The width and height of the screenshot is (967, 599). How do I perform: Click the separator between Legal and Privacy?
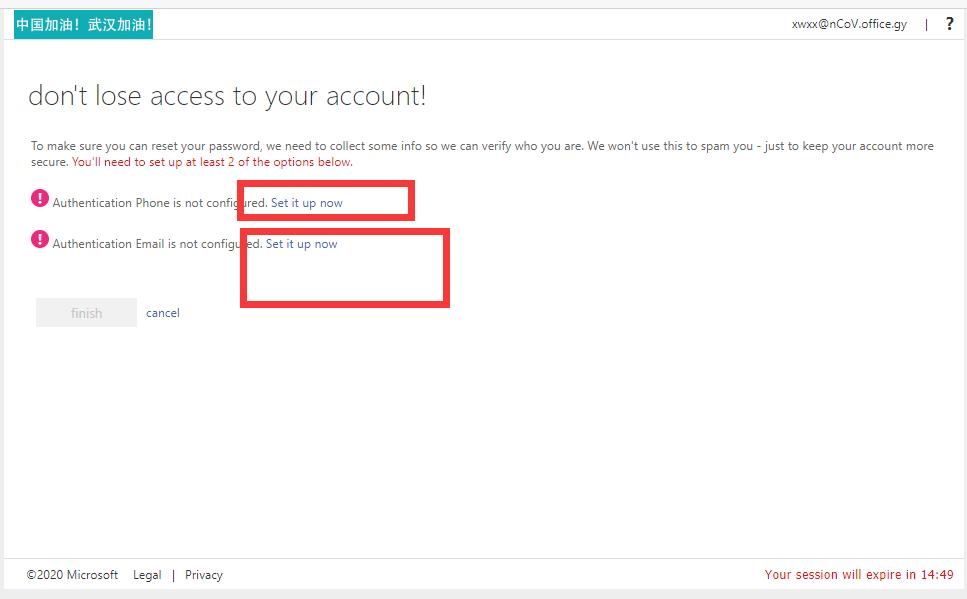[x=173, y=575]
